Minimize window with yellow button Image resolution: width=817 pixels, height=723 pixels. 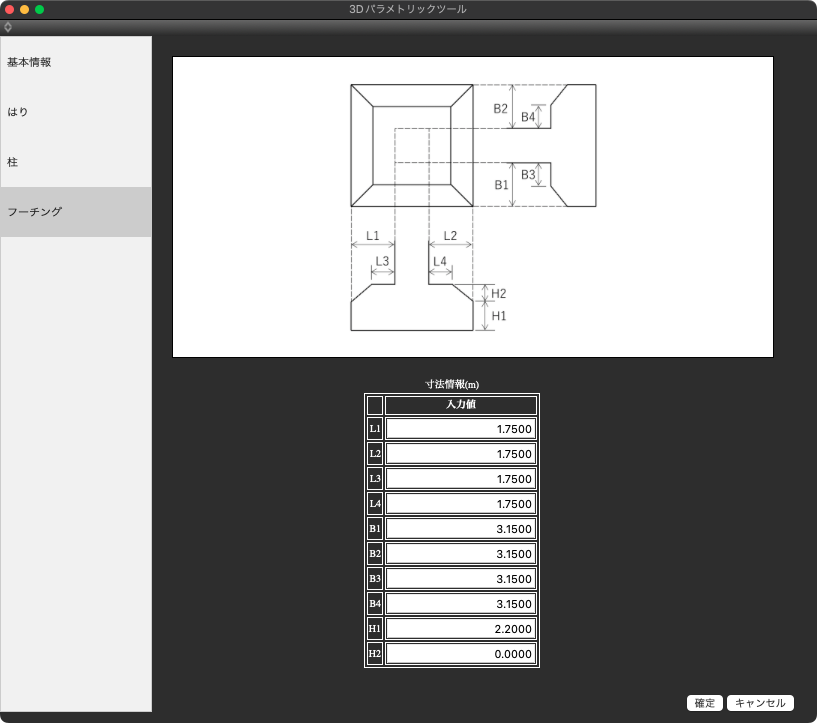point(24,9)
